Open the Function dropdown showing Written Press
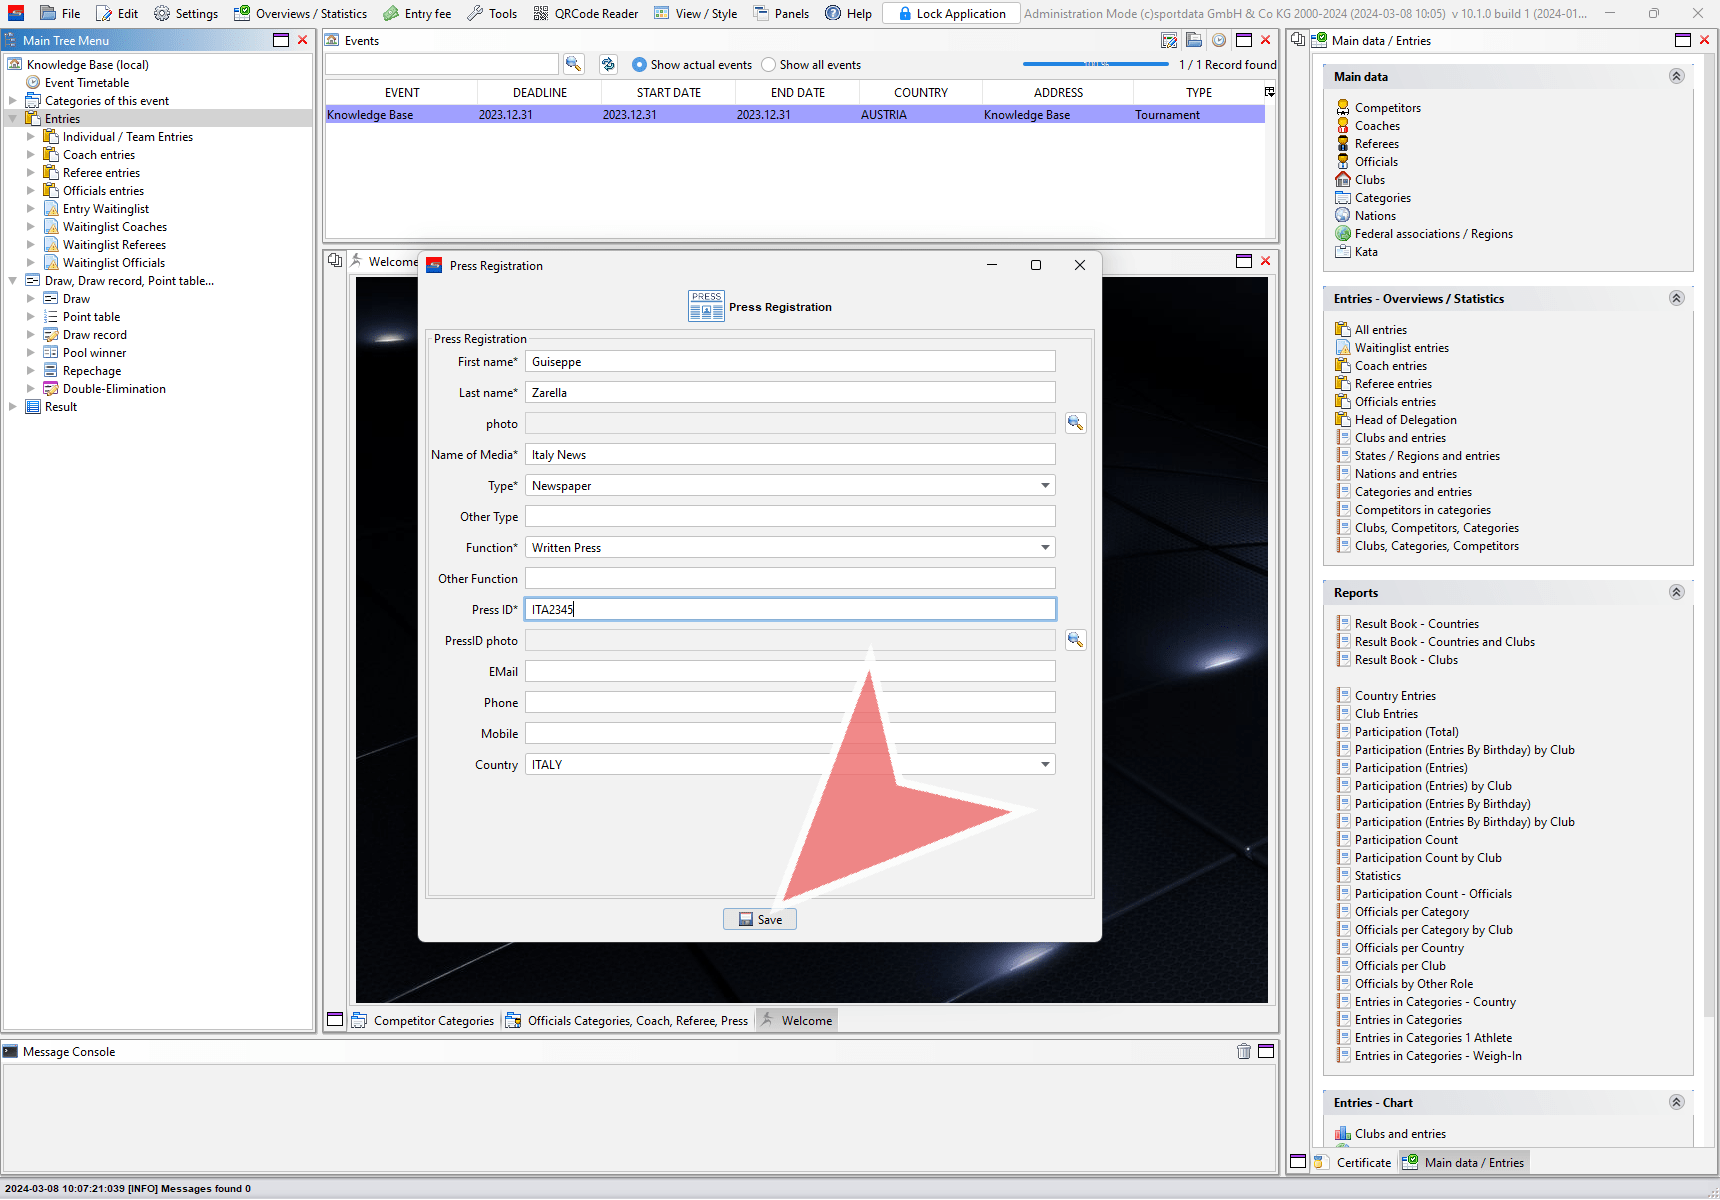The height and width of the screenshot is (1200, 1720). coord(1045,548)
